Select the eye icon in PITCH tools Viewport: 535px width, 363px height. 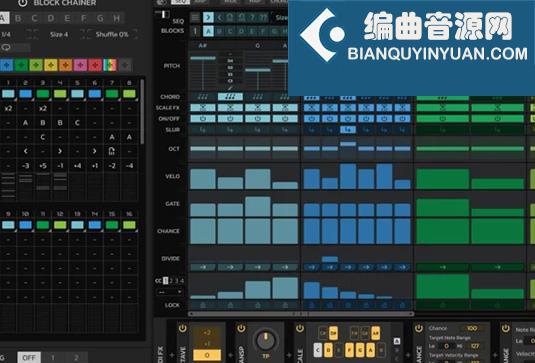pyautogui.click(x=230, y=81)
